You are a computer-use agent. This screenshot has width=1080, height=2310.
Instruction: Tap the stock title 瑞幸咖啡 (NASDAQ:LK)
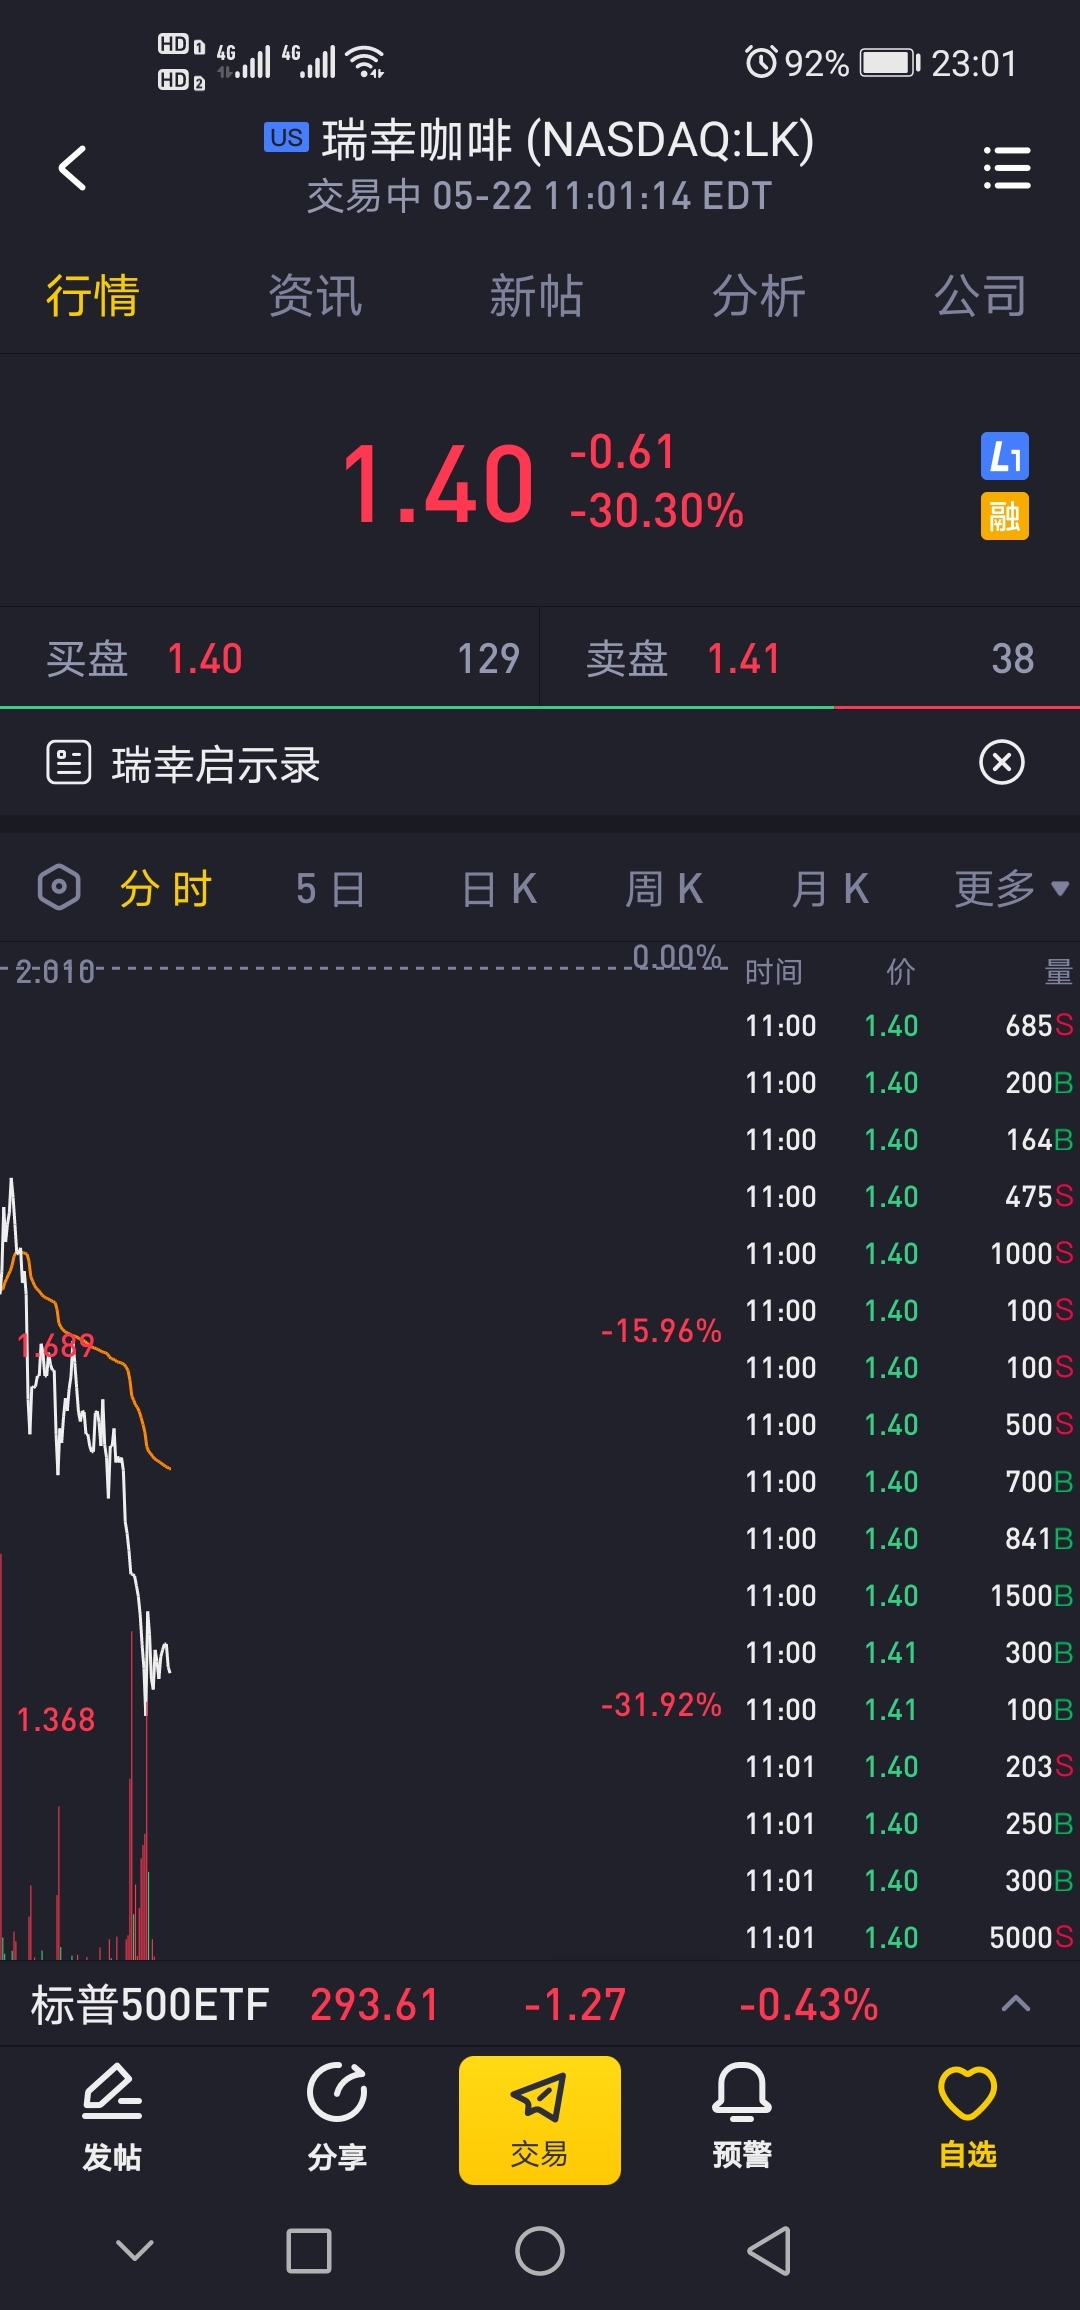(568, 140)
